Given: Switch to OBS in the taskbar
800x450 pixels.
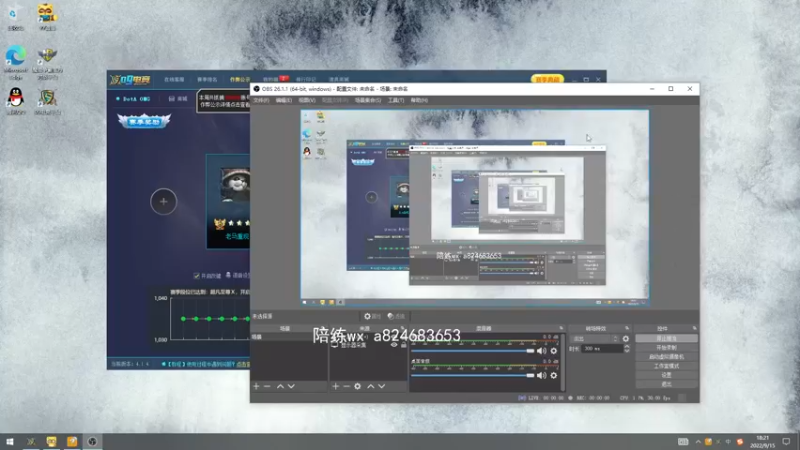Looking at the screenshot, I should 92,441.
